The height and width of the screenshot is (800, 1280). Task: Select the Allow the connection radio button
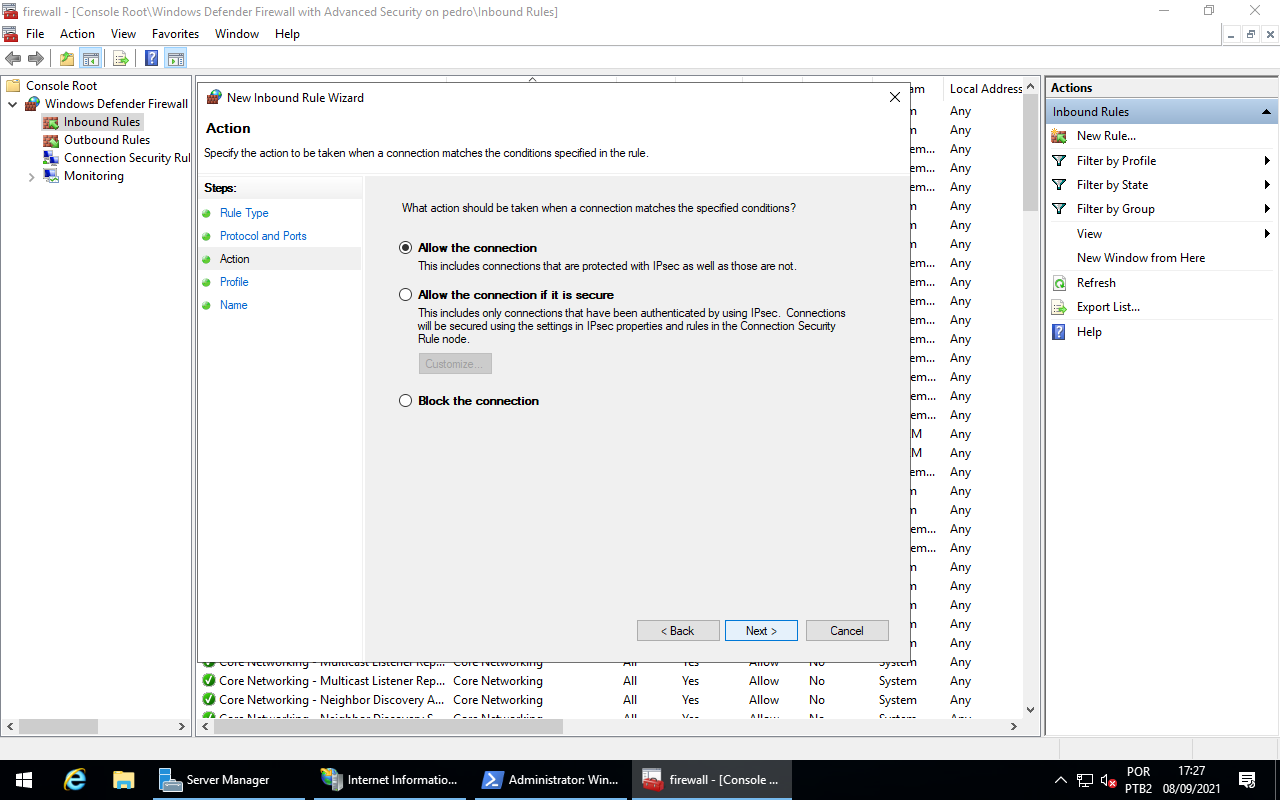coord(405,248)
